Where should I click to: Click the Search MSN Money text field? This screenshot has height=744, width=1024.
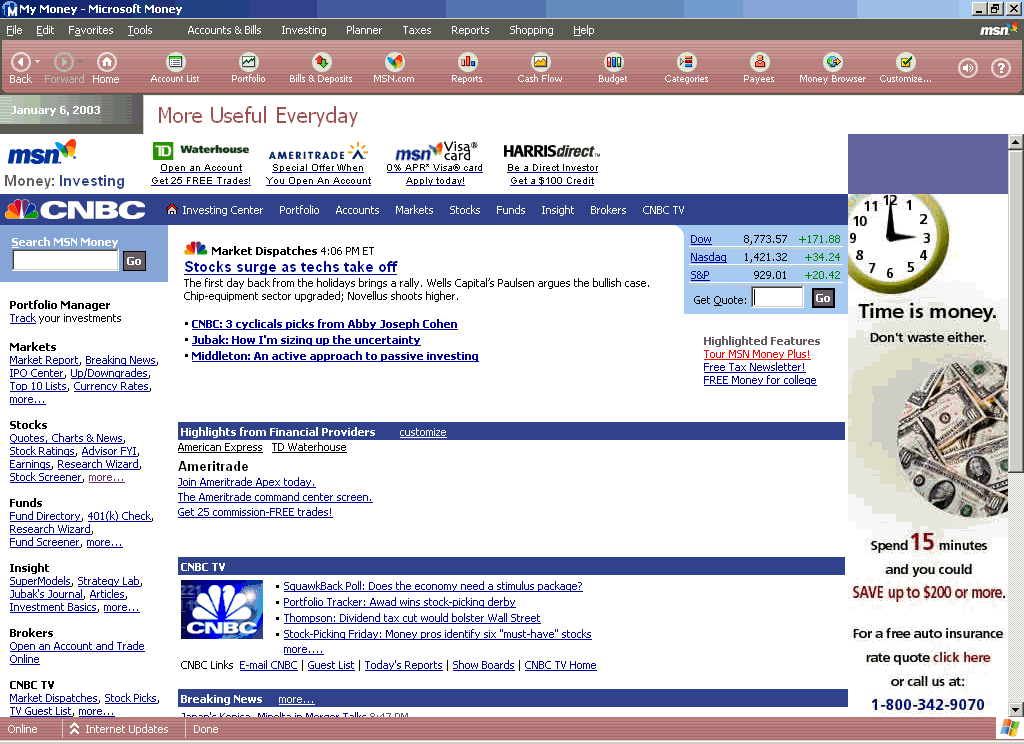[x=65, y=261]
